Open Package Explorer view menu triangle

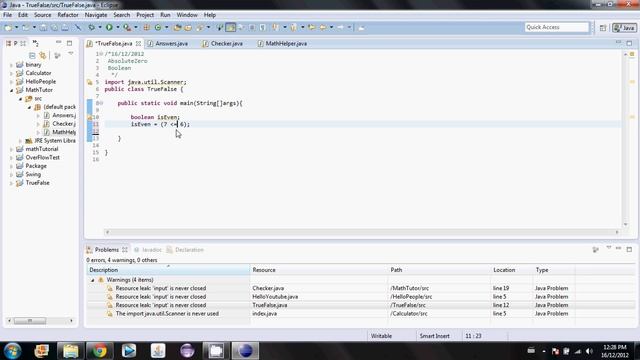pos(71,54)
